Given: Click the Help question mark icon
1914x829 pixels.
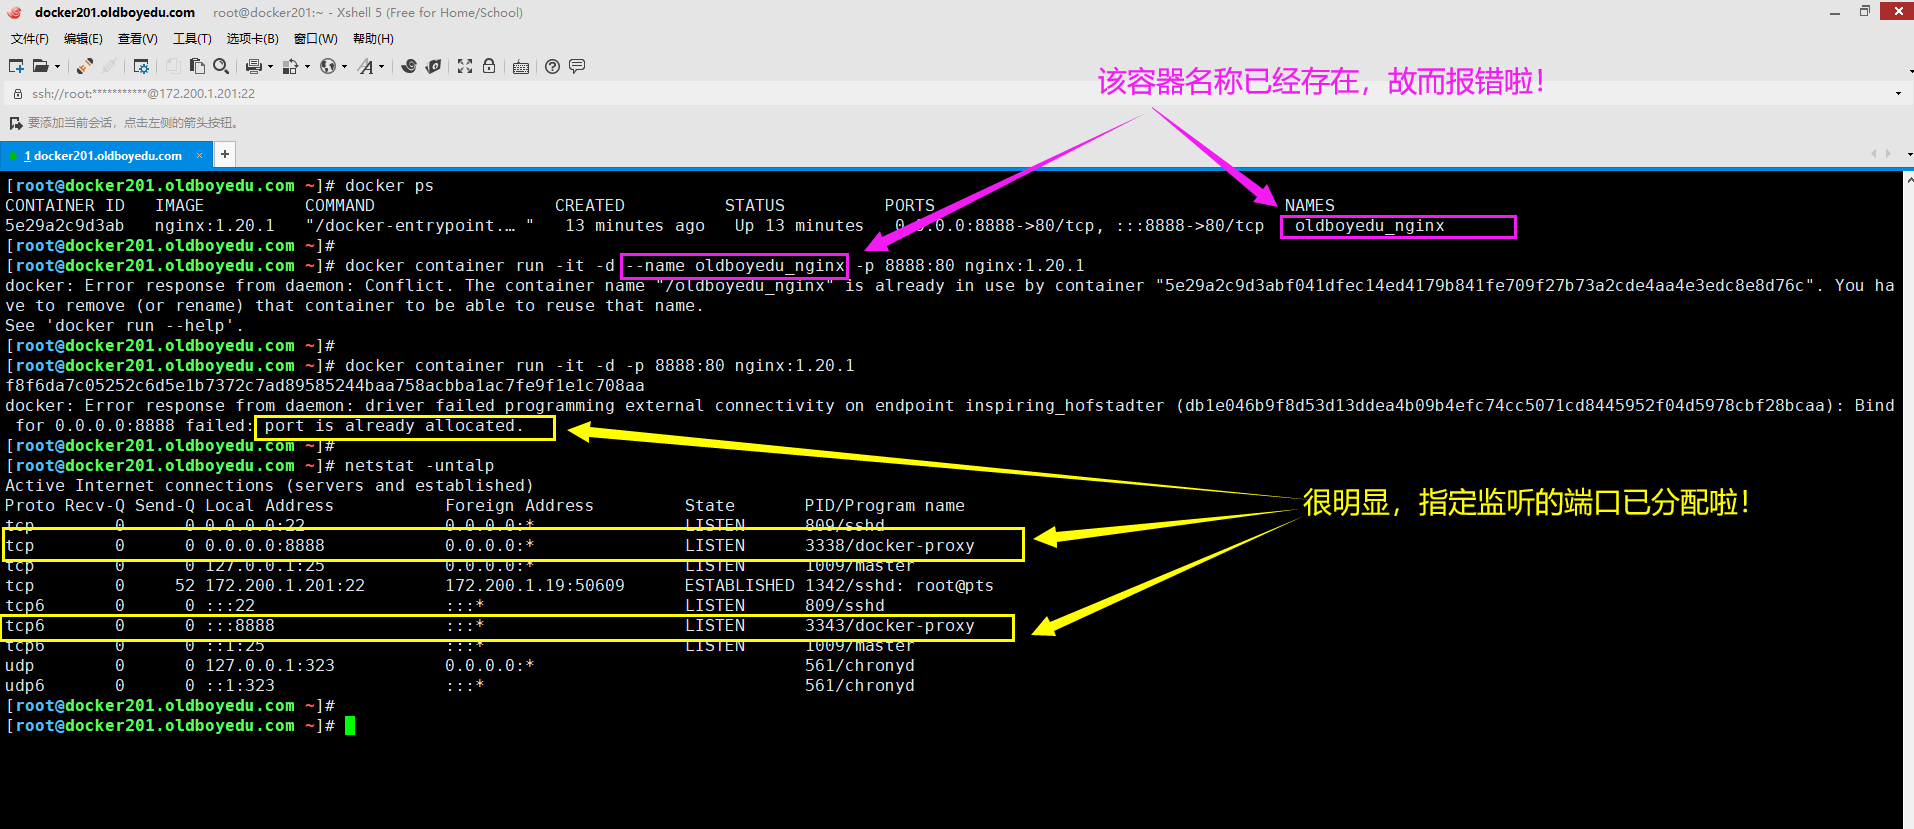Looking at the screenshot, I should point(552,66).
